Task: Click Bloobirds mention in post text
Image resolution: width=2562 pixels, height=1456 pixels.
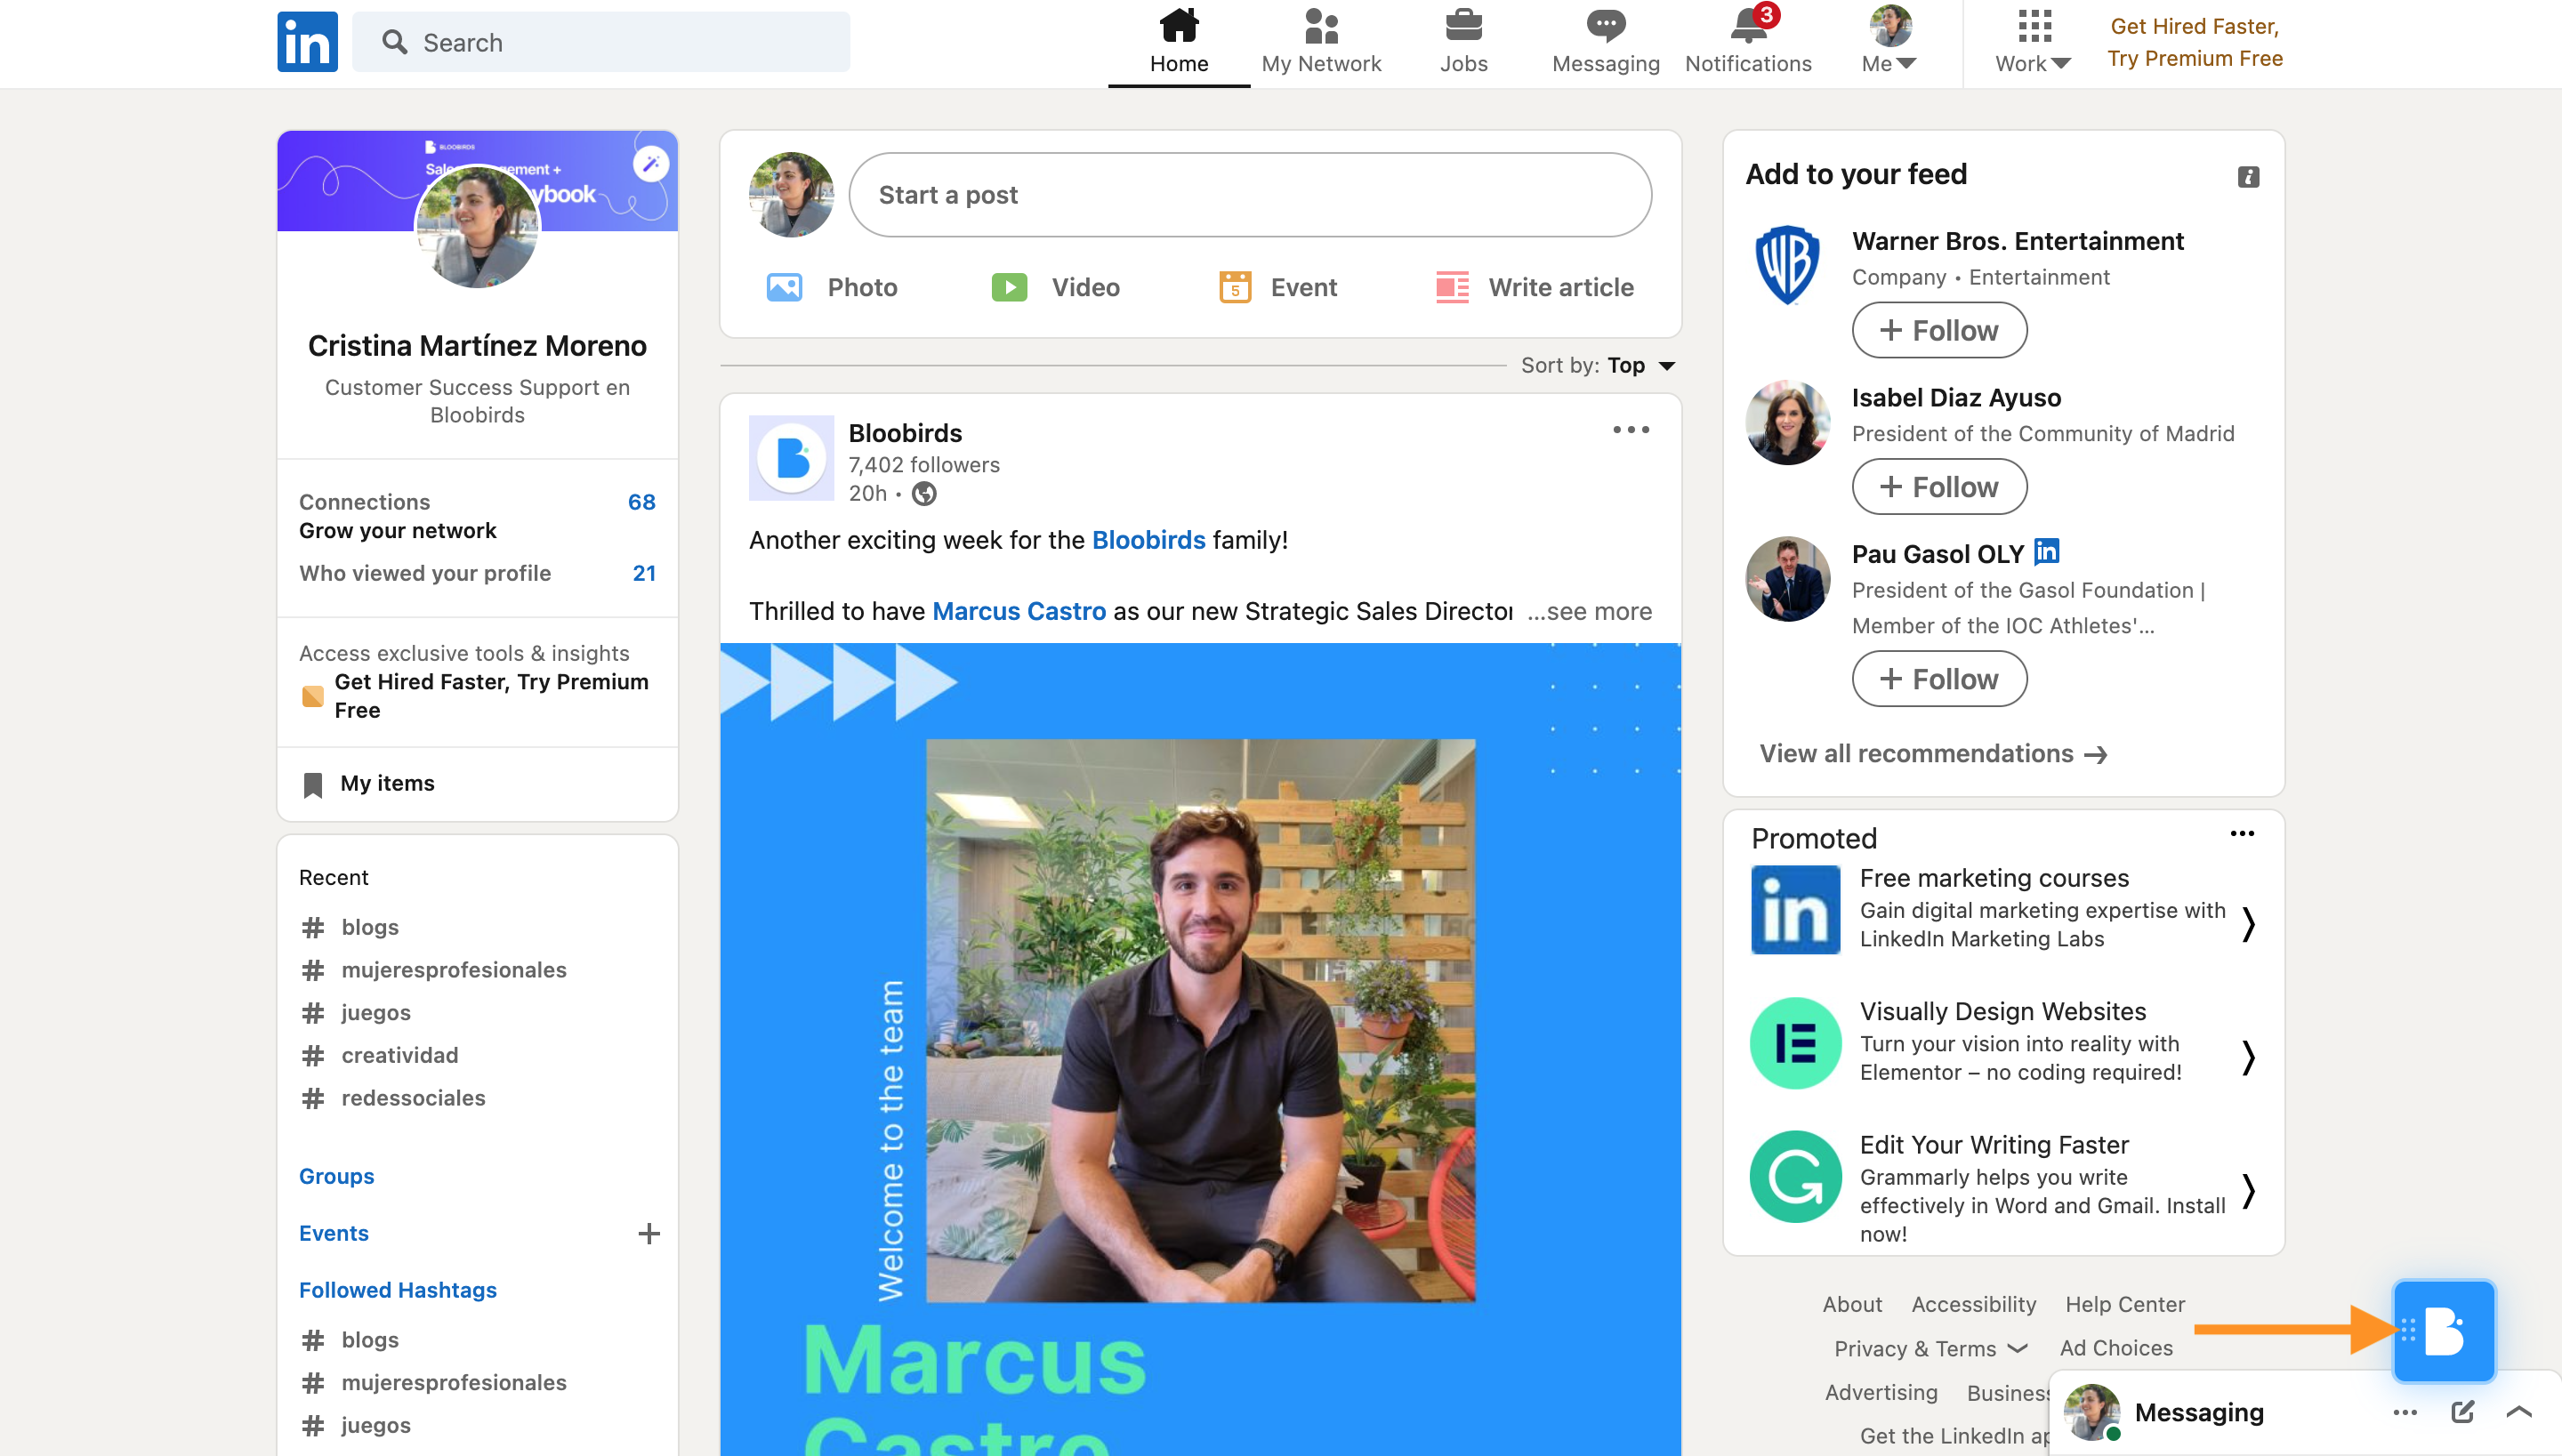Action: (x=1148, y=540)
